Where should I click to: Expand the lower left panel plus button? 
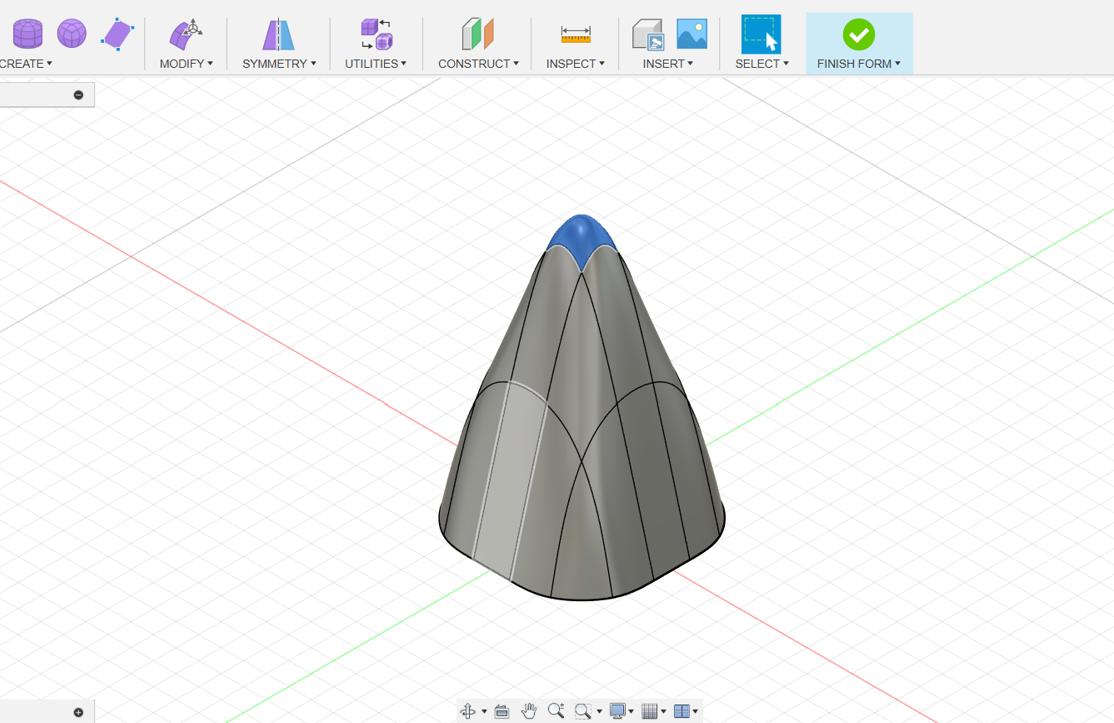pos(79,712)
